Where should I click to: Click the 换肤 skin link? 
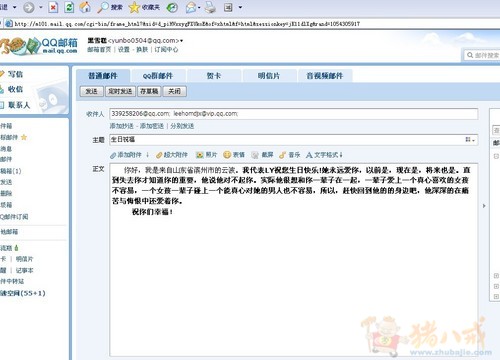142,50
